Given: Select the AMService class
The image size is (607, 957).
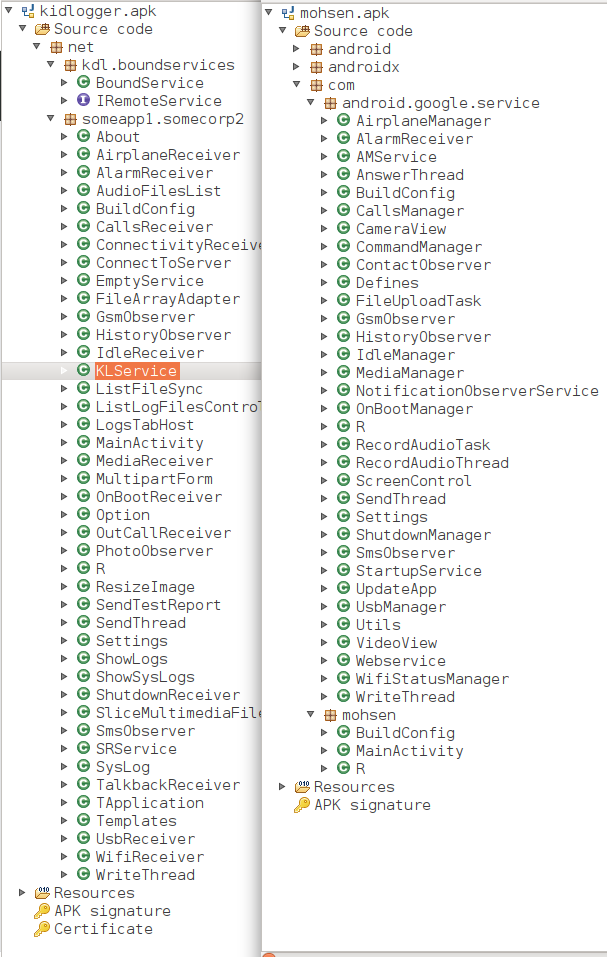Looking at the screenshot, I should (397, 157).
